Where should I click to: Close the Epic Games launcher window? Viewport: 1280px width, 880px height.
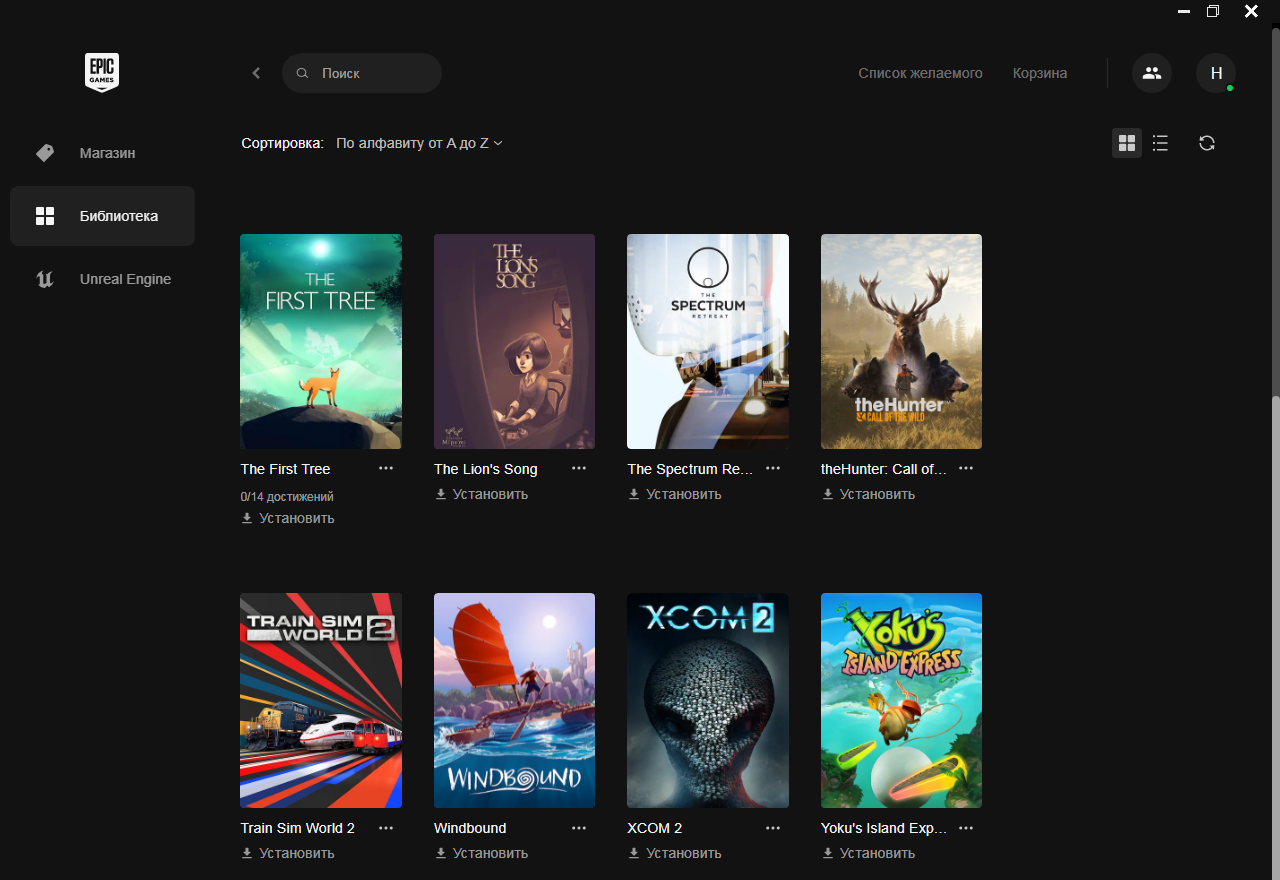coord(1250,11)
